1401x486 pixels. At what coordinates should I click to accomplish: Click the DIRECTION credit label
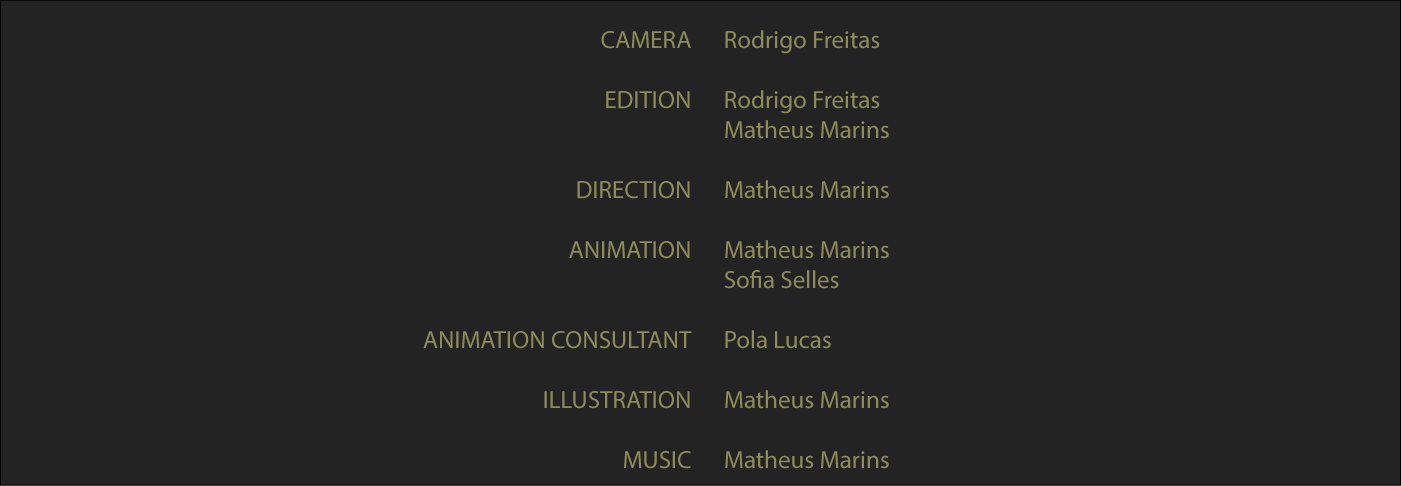(633, 191)
